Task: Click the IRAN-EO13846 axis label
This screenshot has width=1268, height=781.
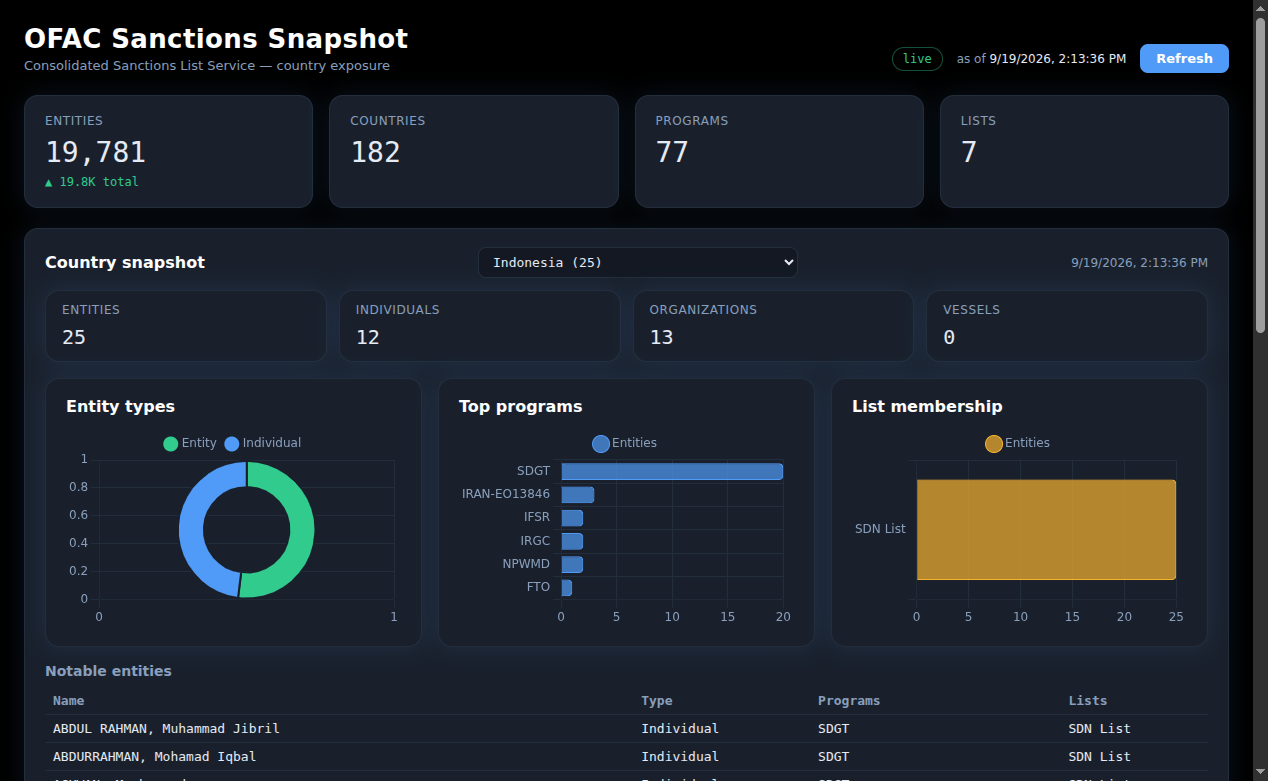Action: click(x=506, y=494)
